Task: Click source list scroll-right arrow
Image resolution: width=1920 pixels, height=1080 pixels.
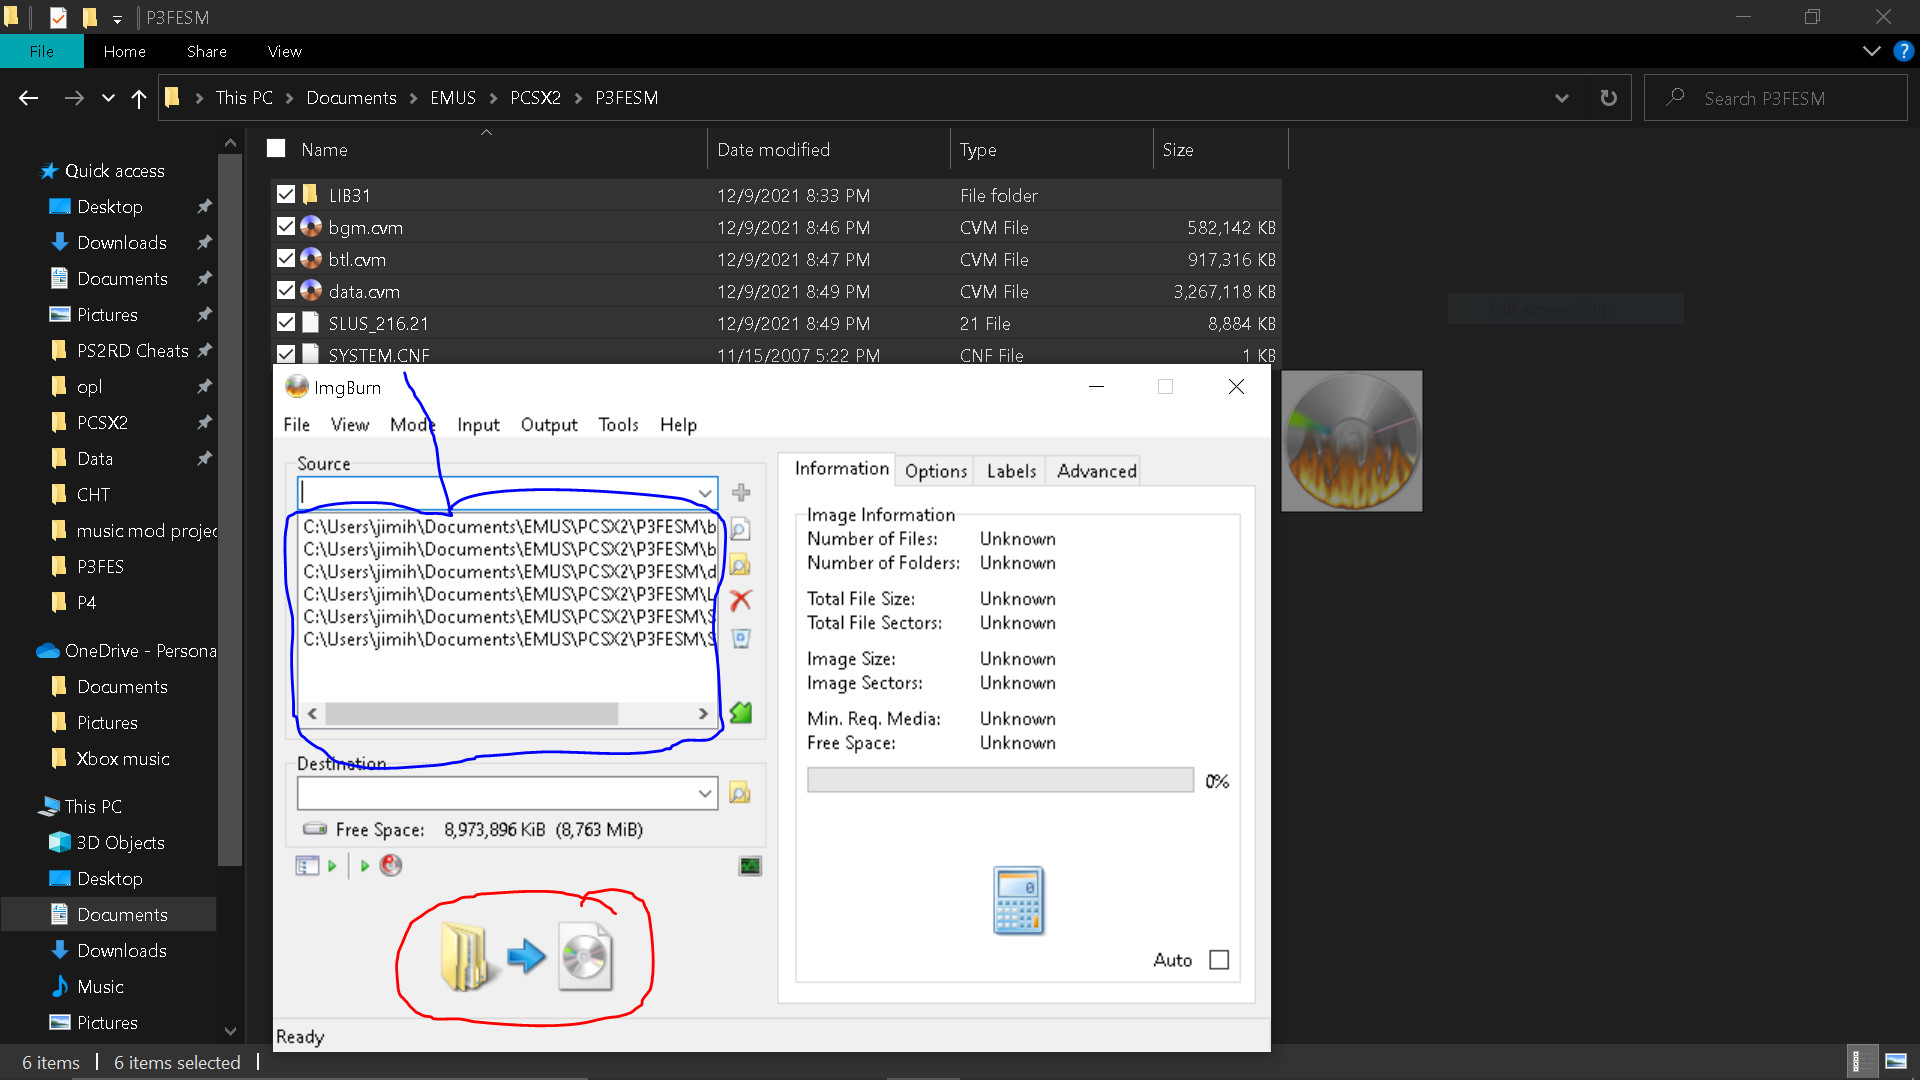Action: pyautogui.click(x=703, y=713)
